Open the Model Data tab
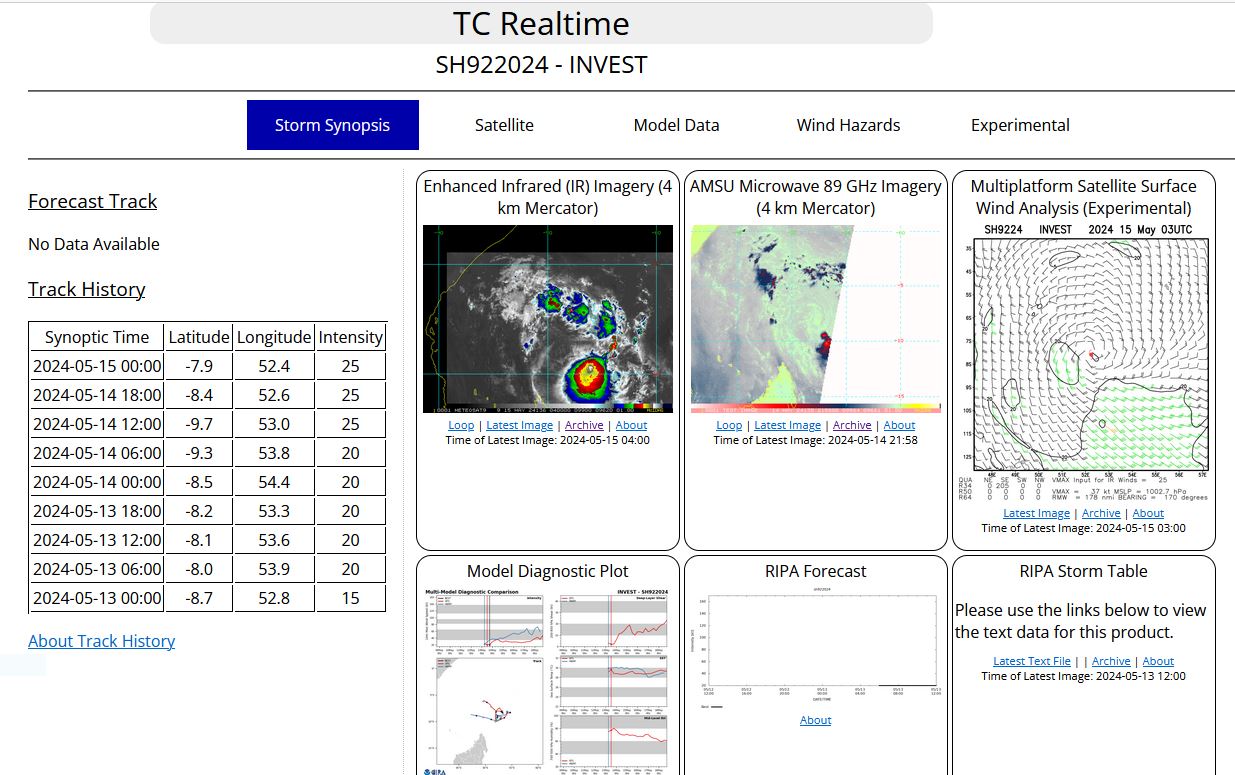 tap(676, 125)
